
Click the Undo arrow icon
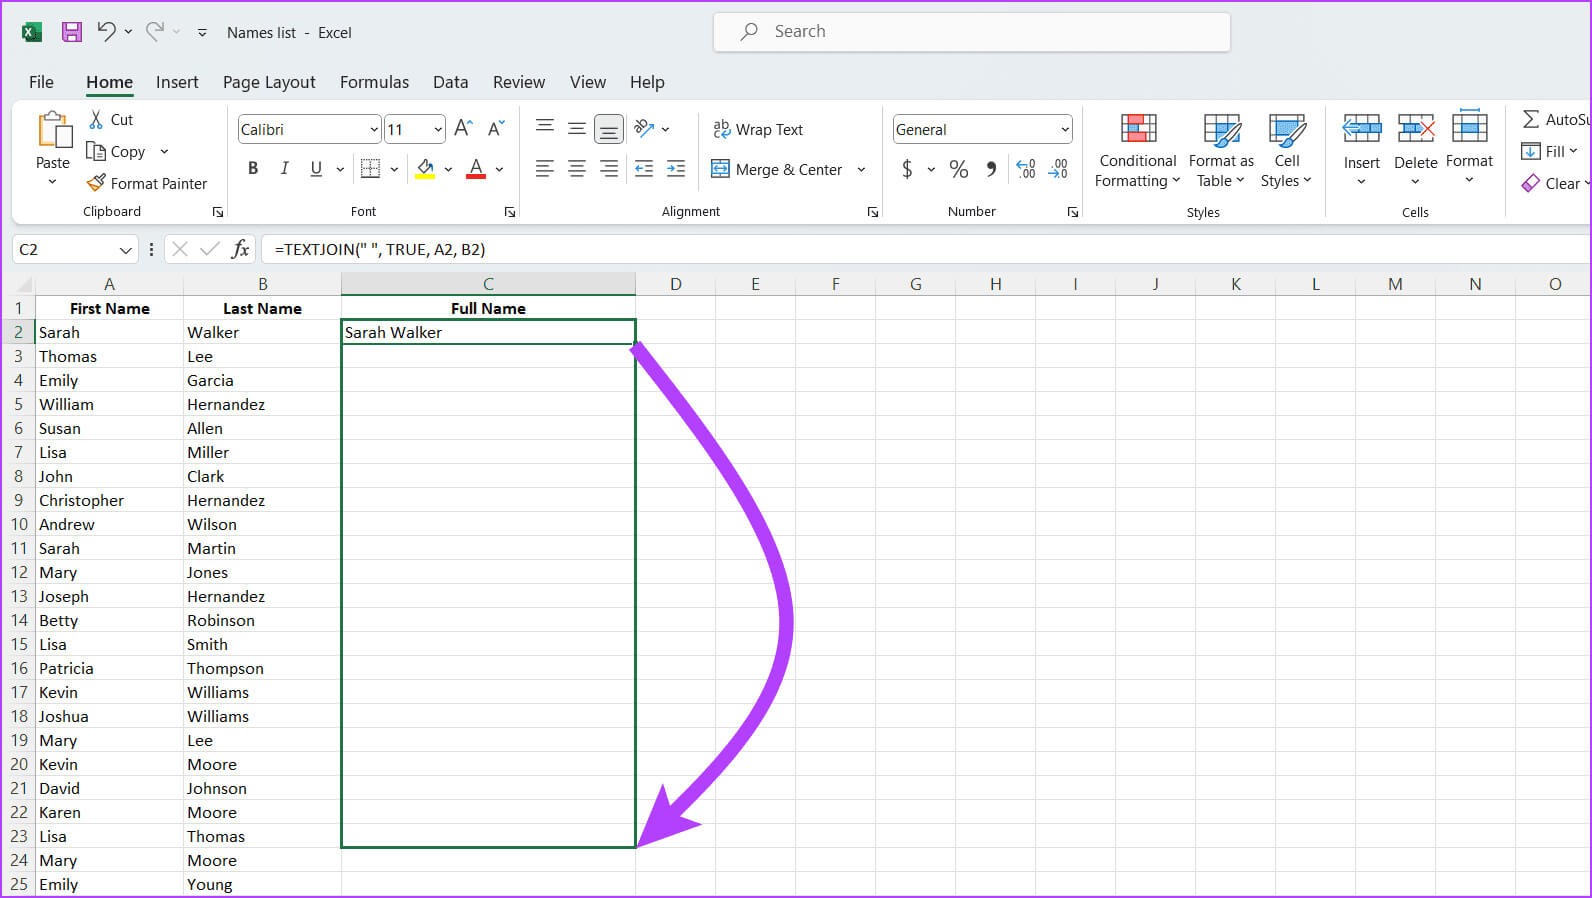click(x=106, y=32)
